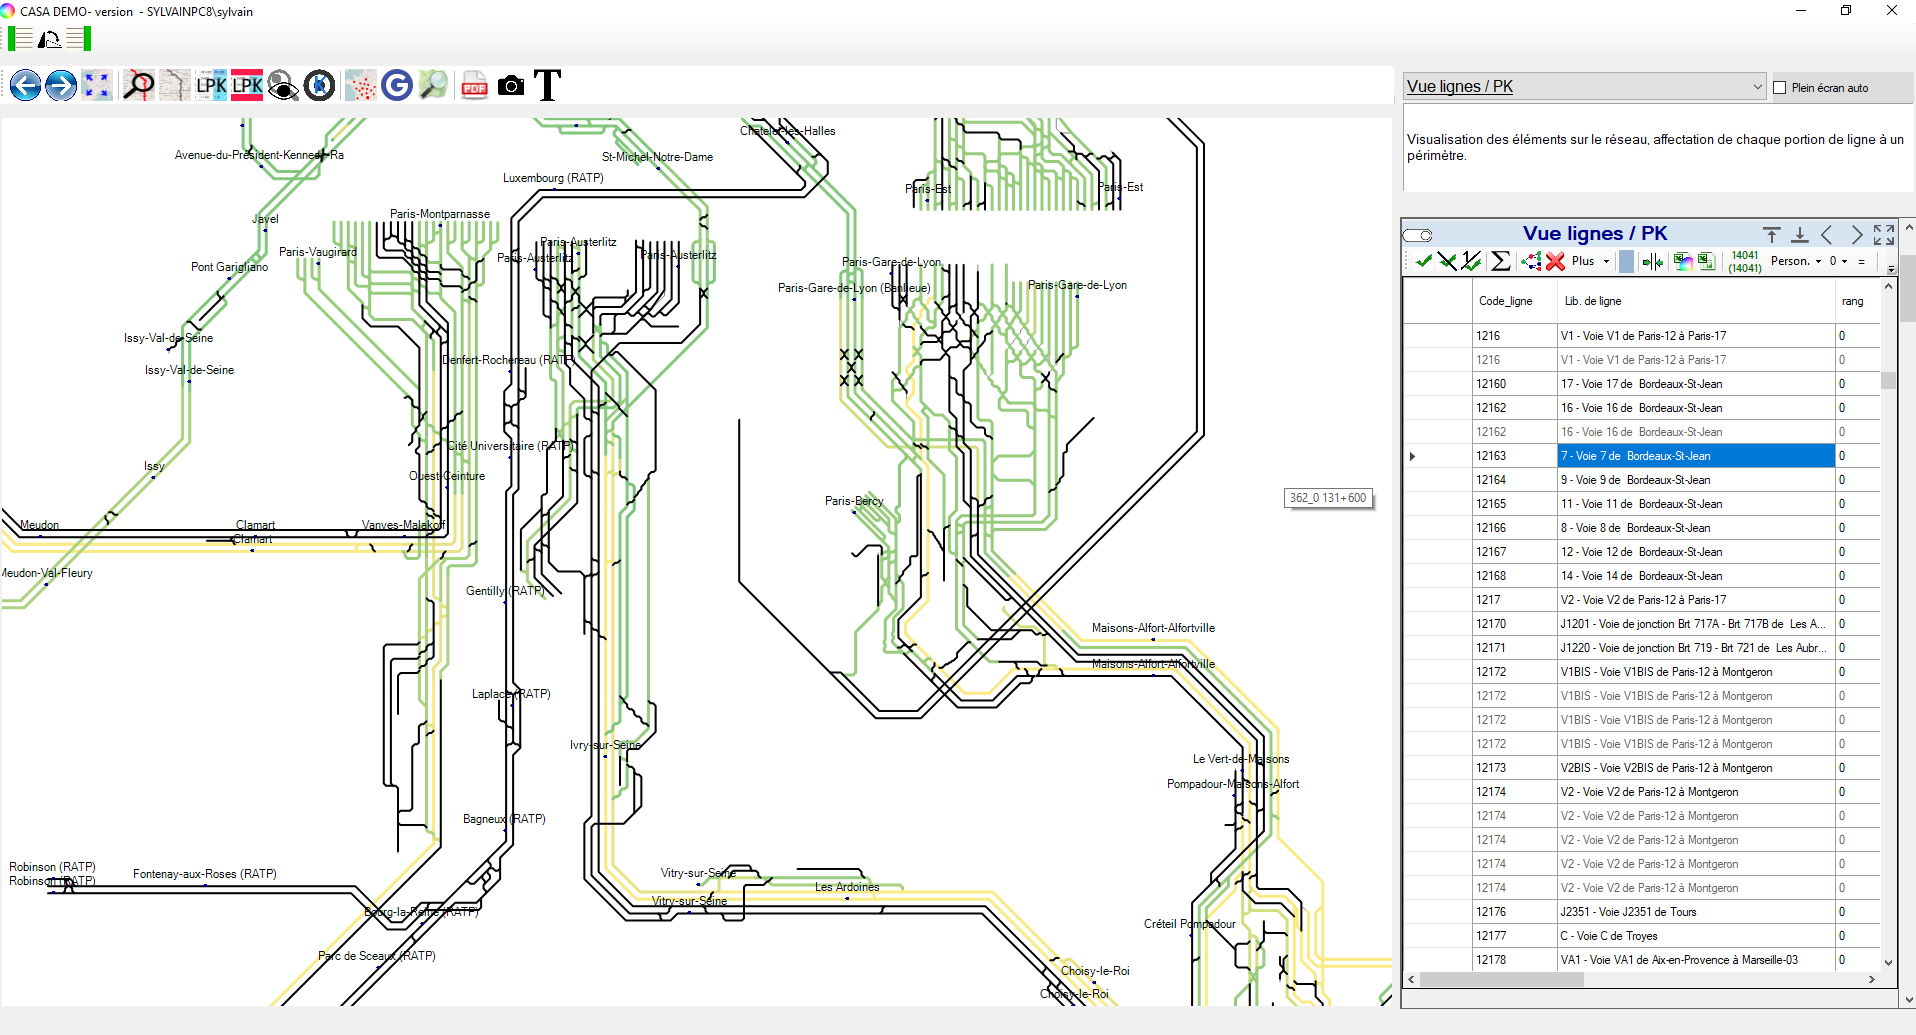Open the Vue lignes / PK view dropdown
Image resolution: width=1916 pixels, height=1035 pixels.
1757,87
